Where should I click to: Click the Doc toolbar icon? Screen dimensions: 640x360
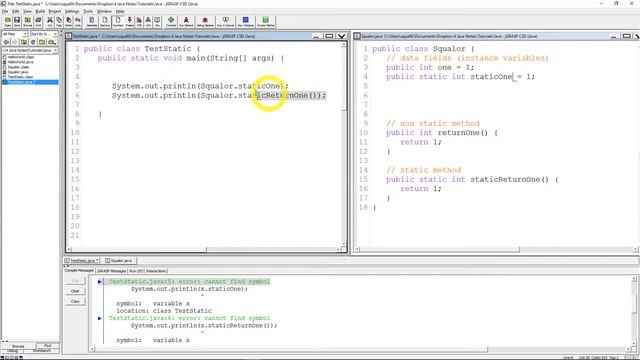[x=157, y=22]
